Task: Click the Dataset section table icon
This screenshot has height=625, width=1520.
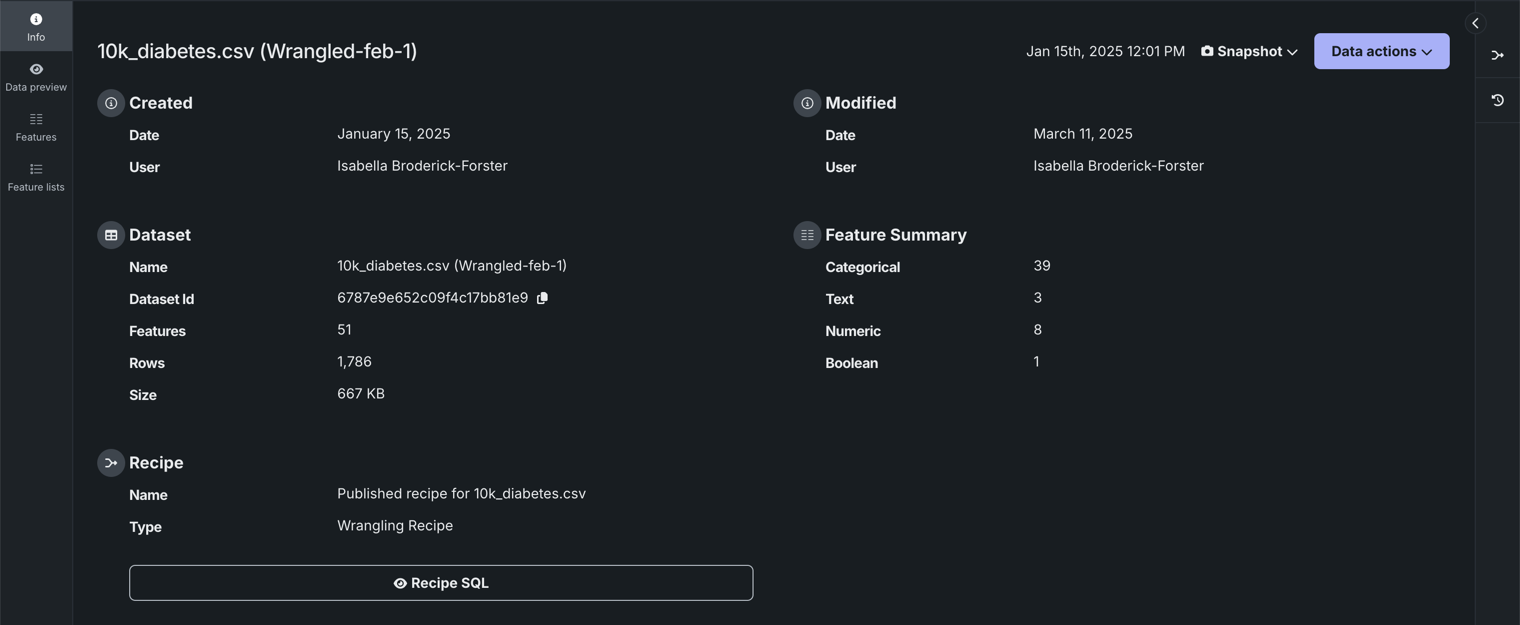Action: coord(111,235)
